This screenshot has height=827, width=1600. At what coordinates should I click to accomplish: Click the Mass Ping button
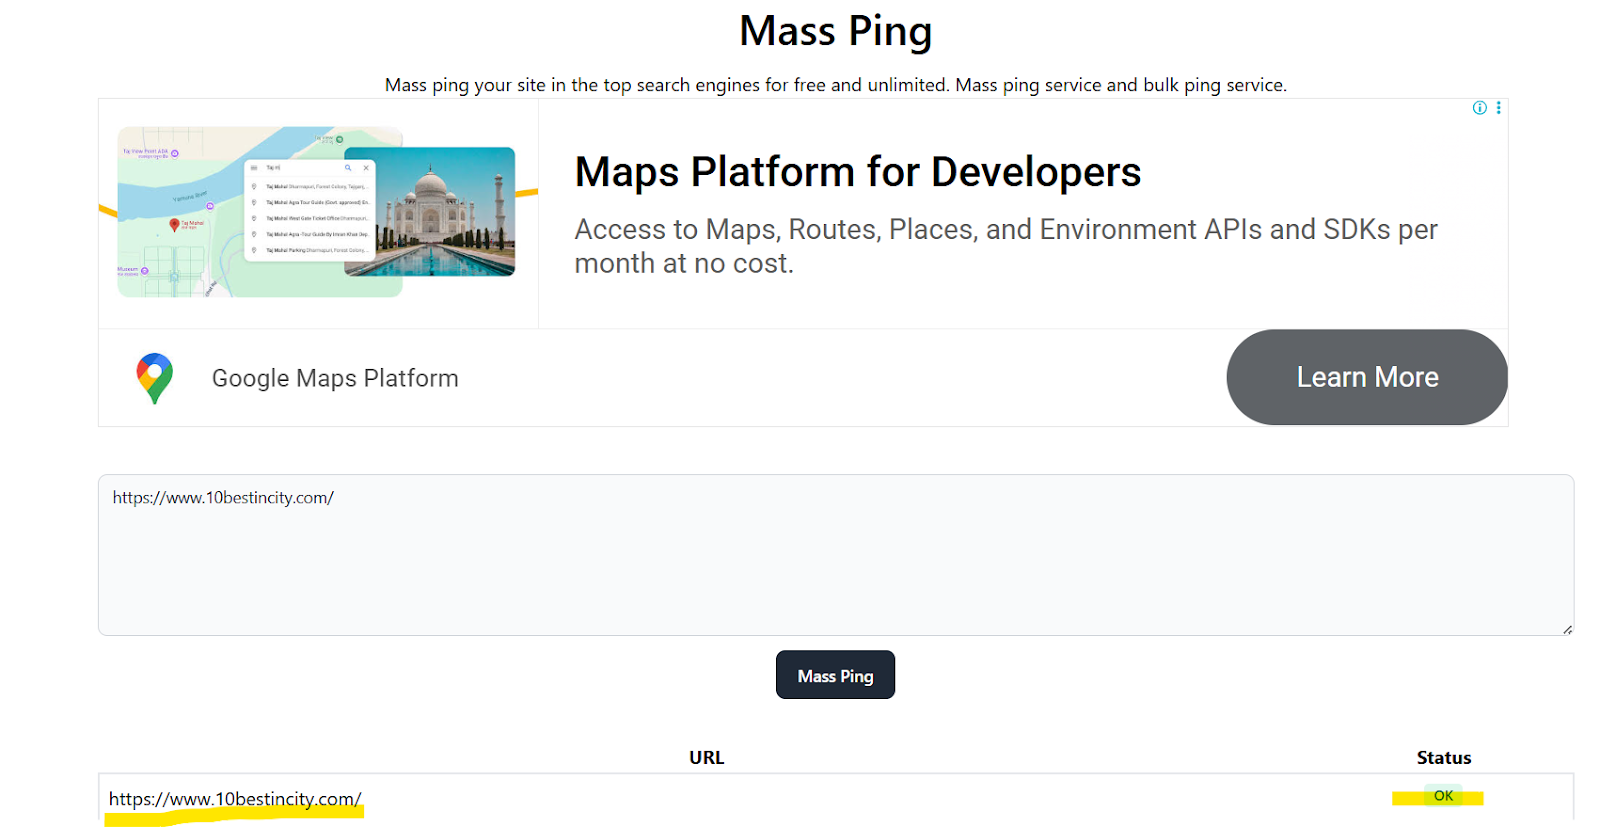pyautogui.click(x=835, y=675)
